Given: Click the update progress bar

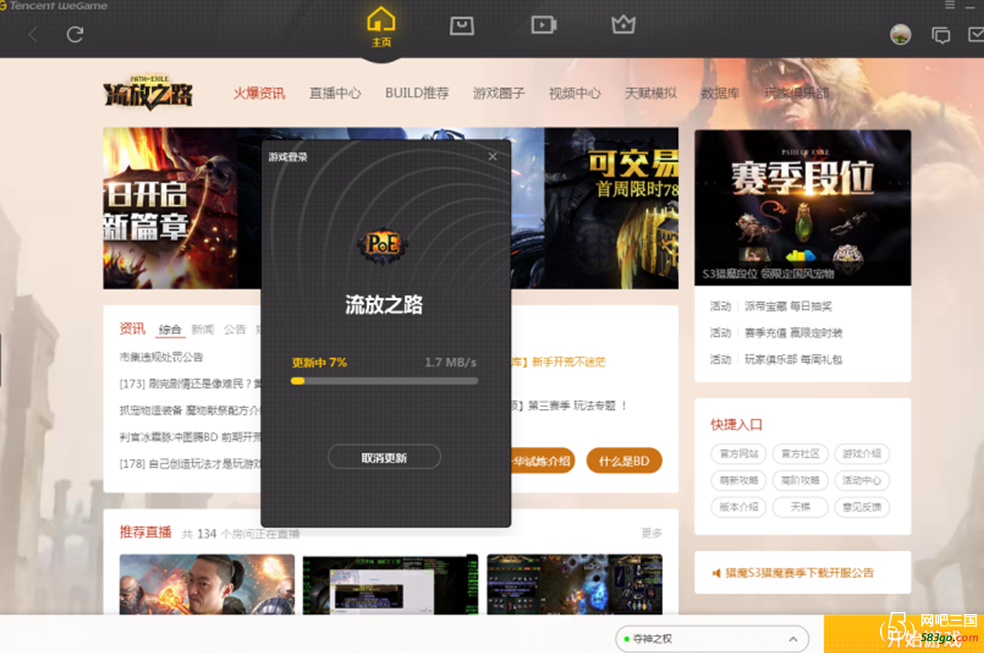Looking at the screenshot, I should (x=384, y=381).
